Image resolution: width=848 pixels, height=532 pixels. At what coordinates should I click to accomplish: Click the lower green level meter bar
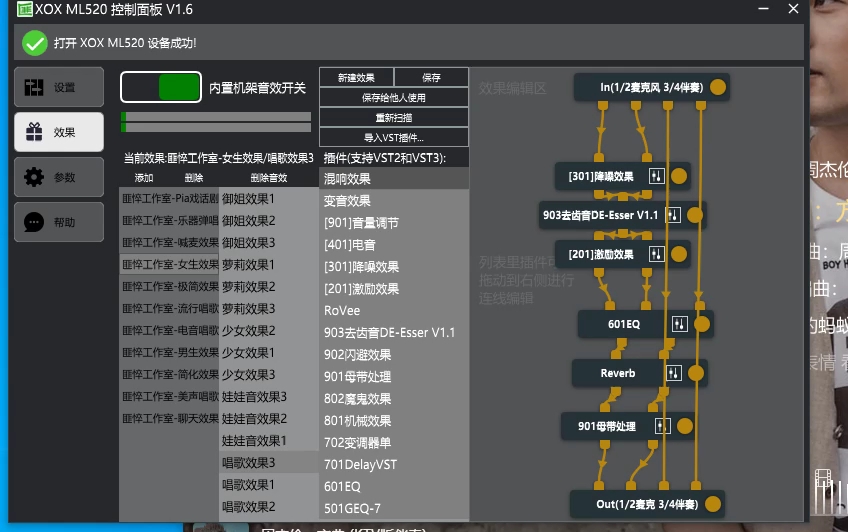click(216, 128)
